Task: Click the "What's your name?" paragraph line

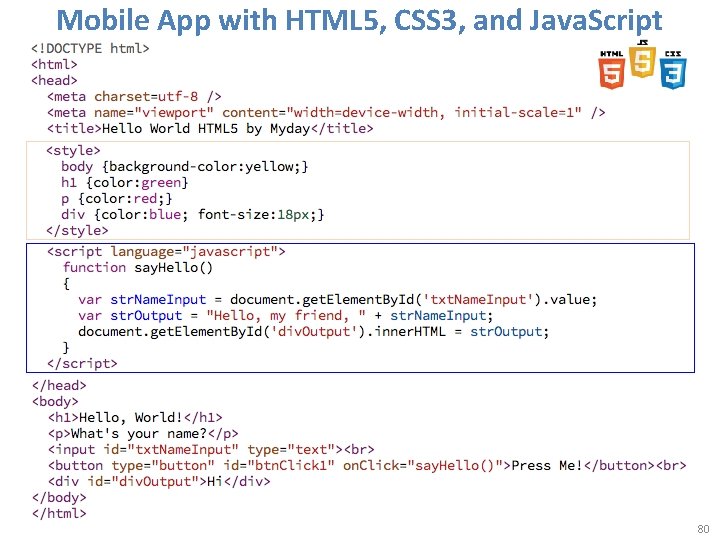Action: (143, 434)
